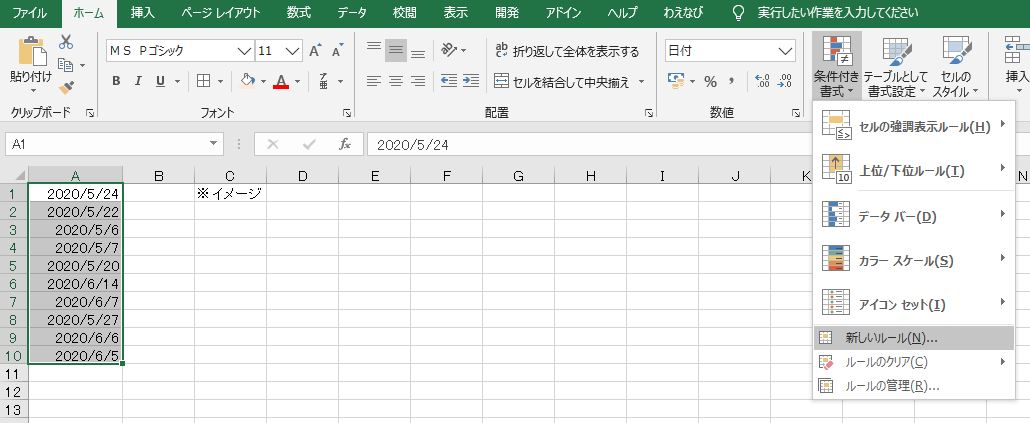This screenshot has width=1030, height=423.
Task: Click the phonetic guide (ふりがな) icon
Action: point(323,81)
